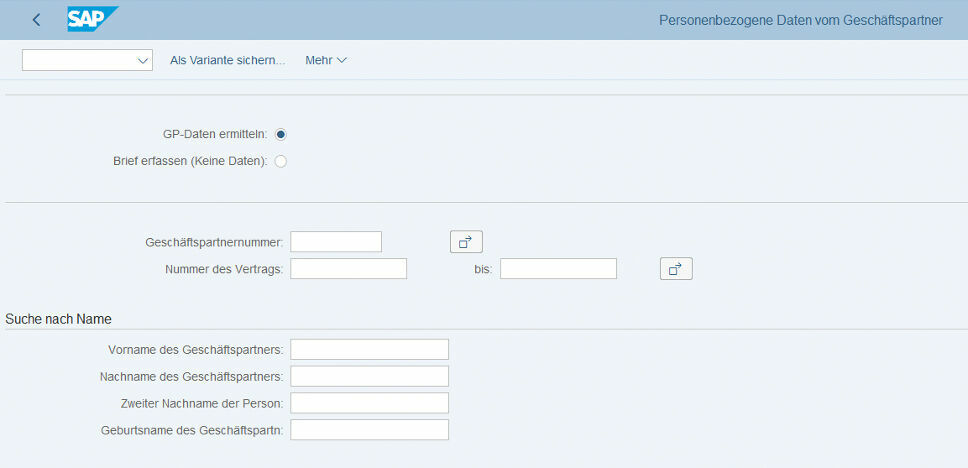
Task: Click the Geburtsname des Geschäftspartn field
Action: tap(369, 430)
